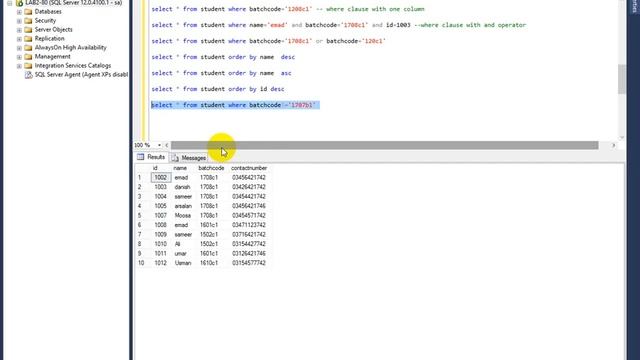Viewport: 640px width, 360px height.
Task: Click the Replication folder icon
Action: (x=28, y=39)
